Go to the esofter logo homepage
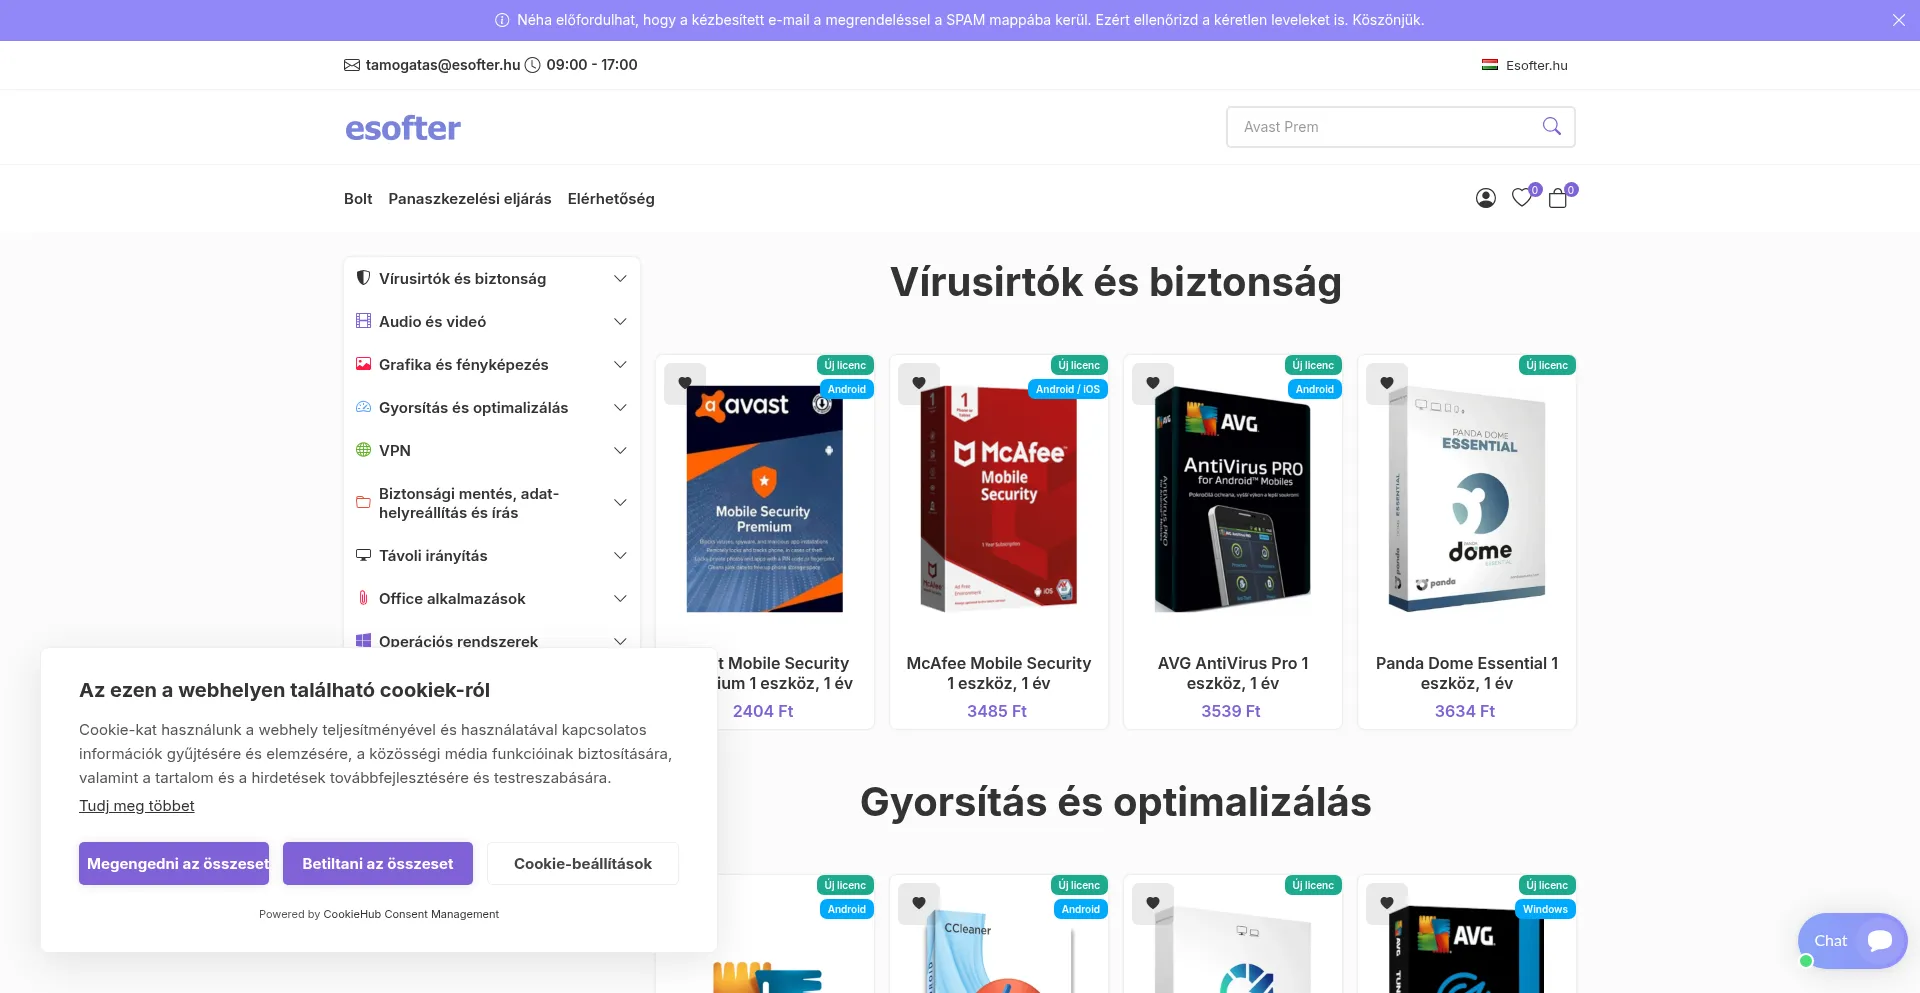Screen dimensions: 1920x993 [x=403, y=128]
